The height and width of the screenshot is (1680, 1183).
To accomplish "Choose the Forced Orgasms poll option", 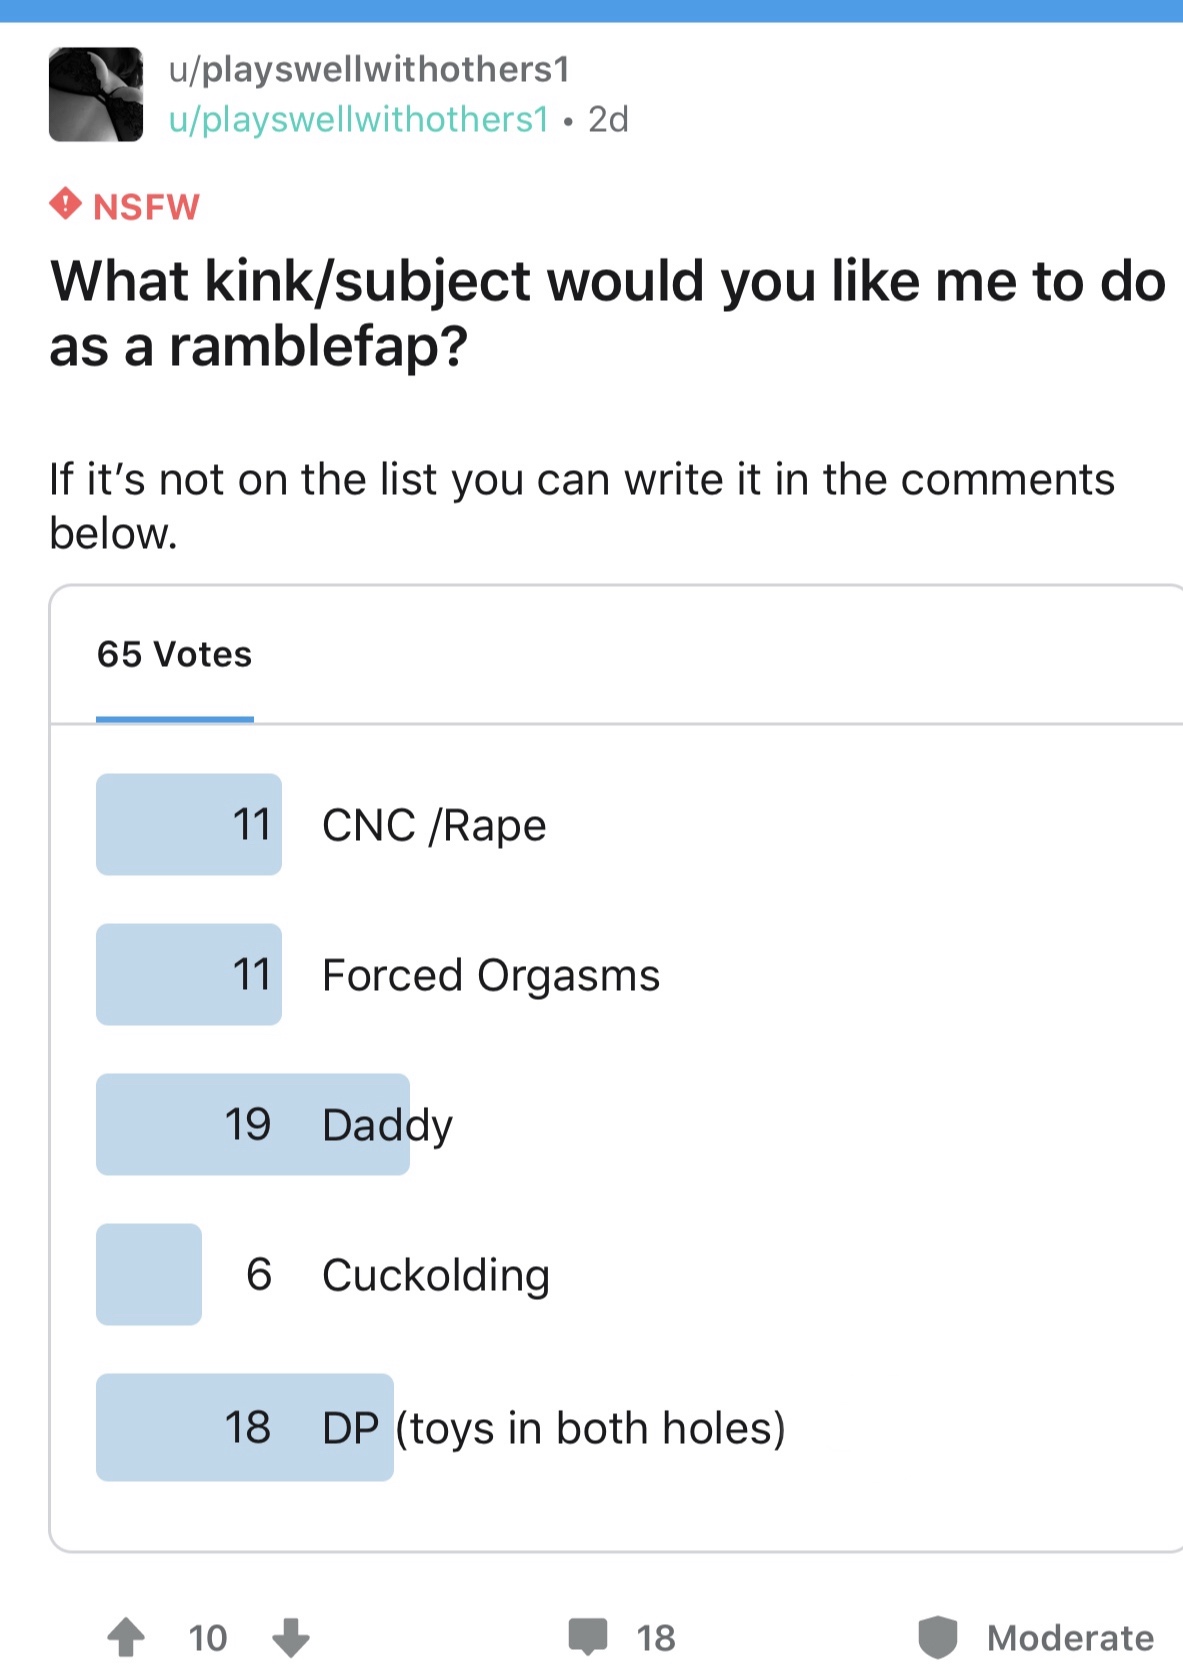I will click(490, 975).
